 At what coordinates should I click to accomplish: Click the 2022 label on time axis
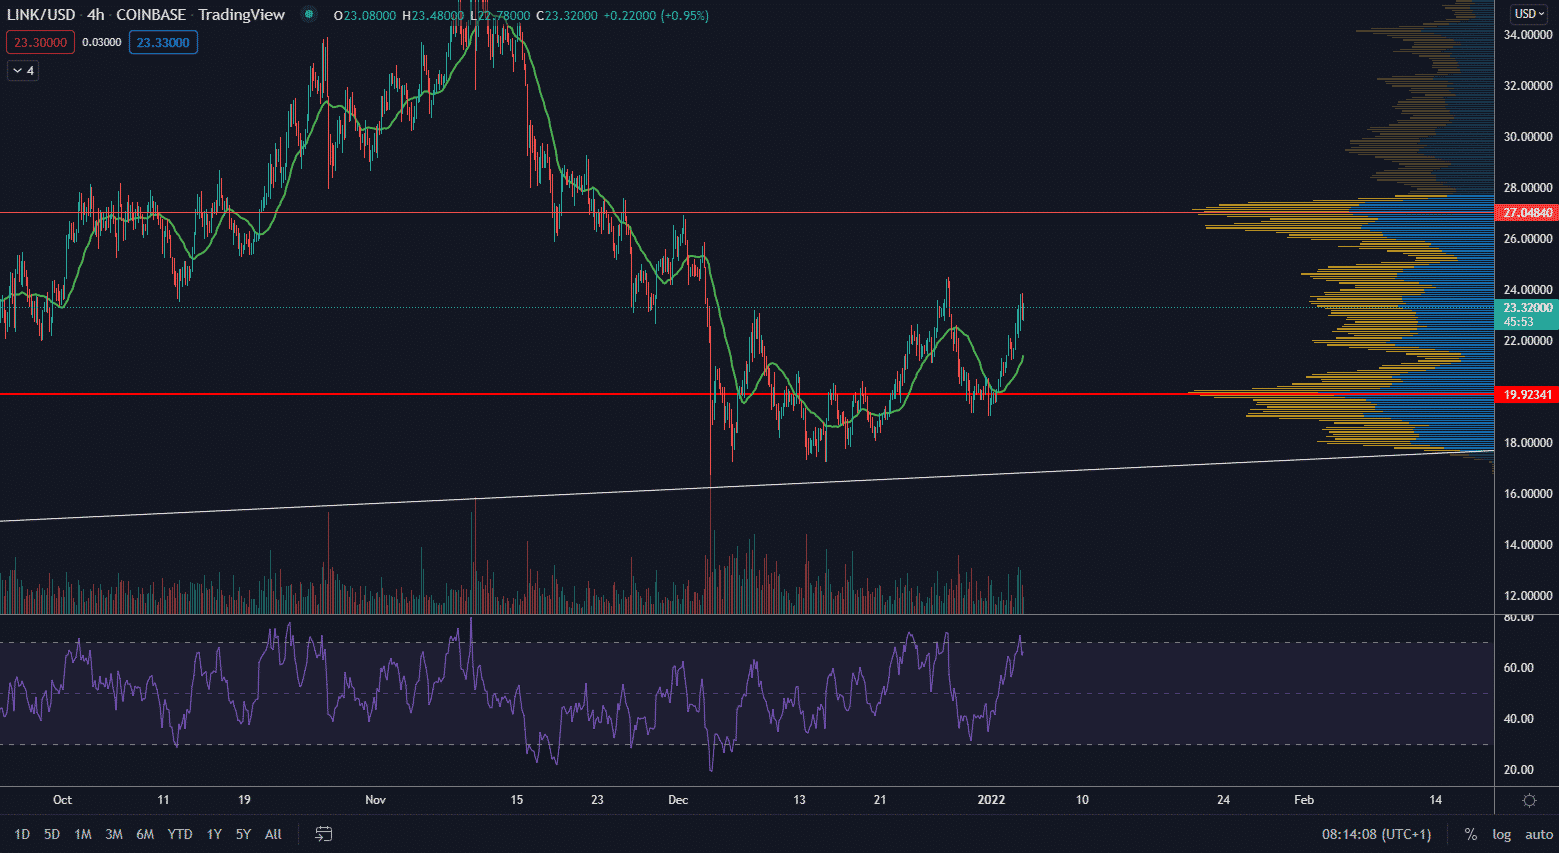pos(991,800)
